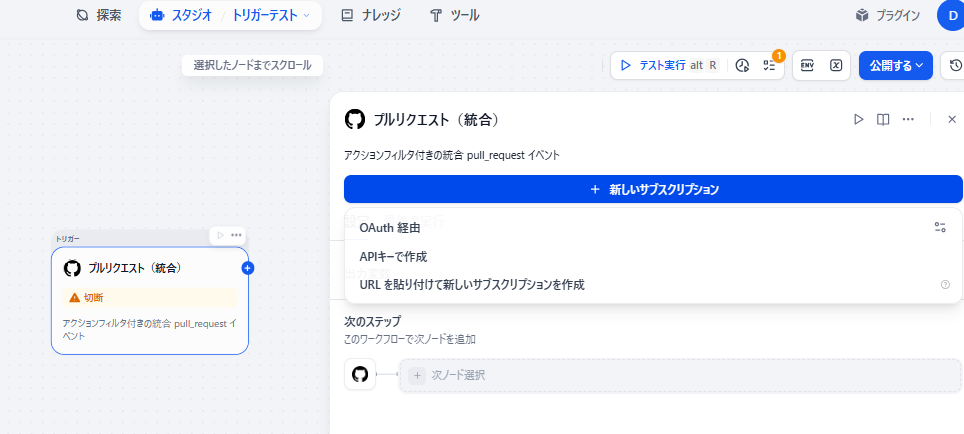This screenshot has height=434, width=964.
Task: Open help docs book icon
Action: click(883, 119)
